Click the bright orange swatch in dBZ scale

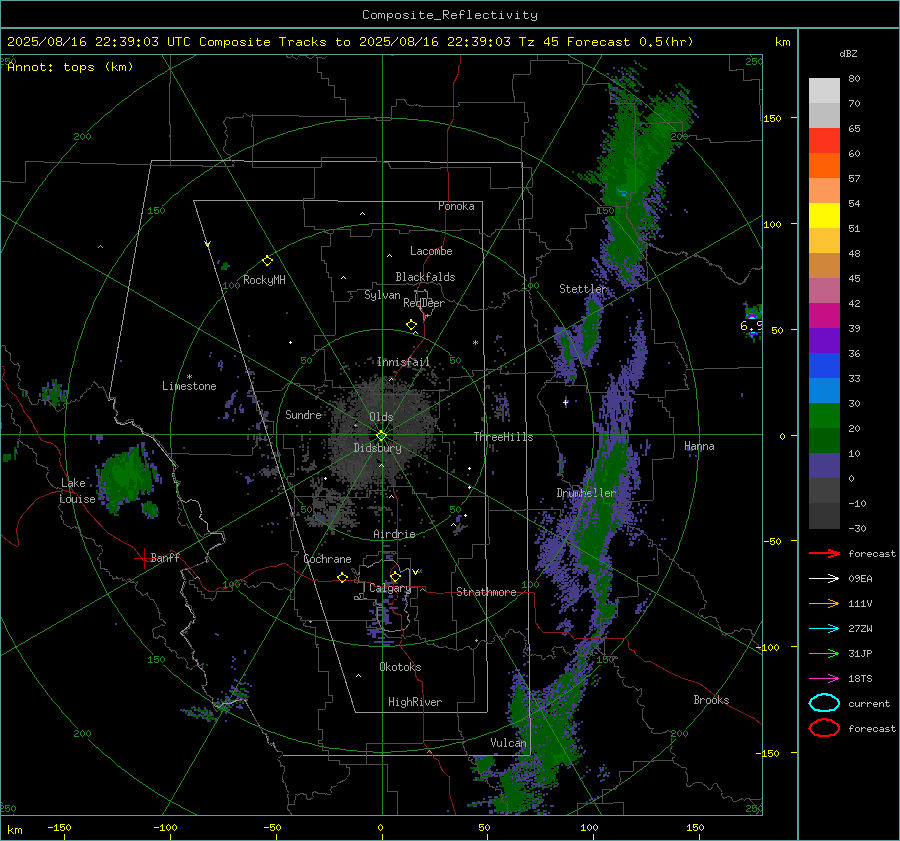[x=824, y=166]
